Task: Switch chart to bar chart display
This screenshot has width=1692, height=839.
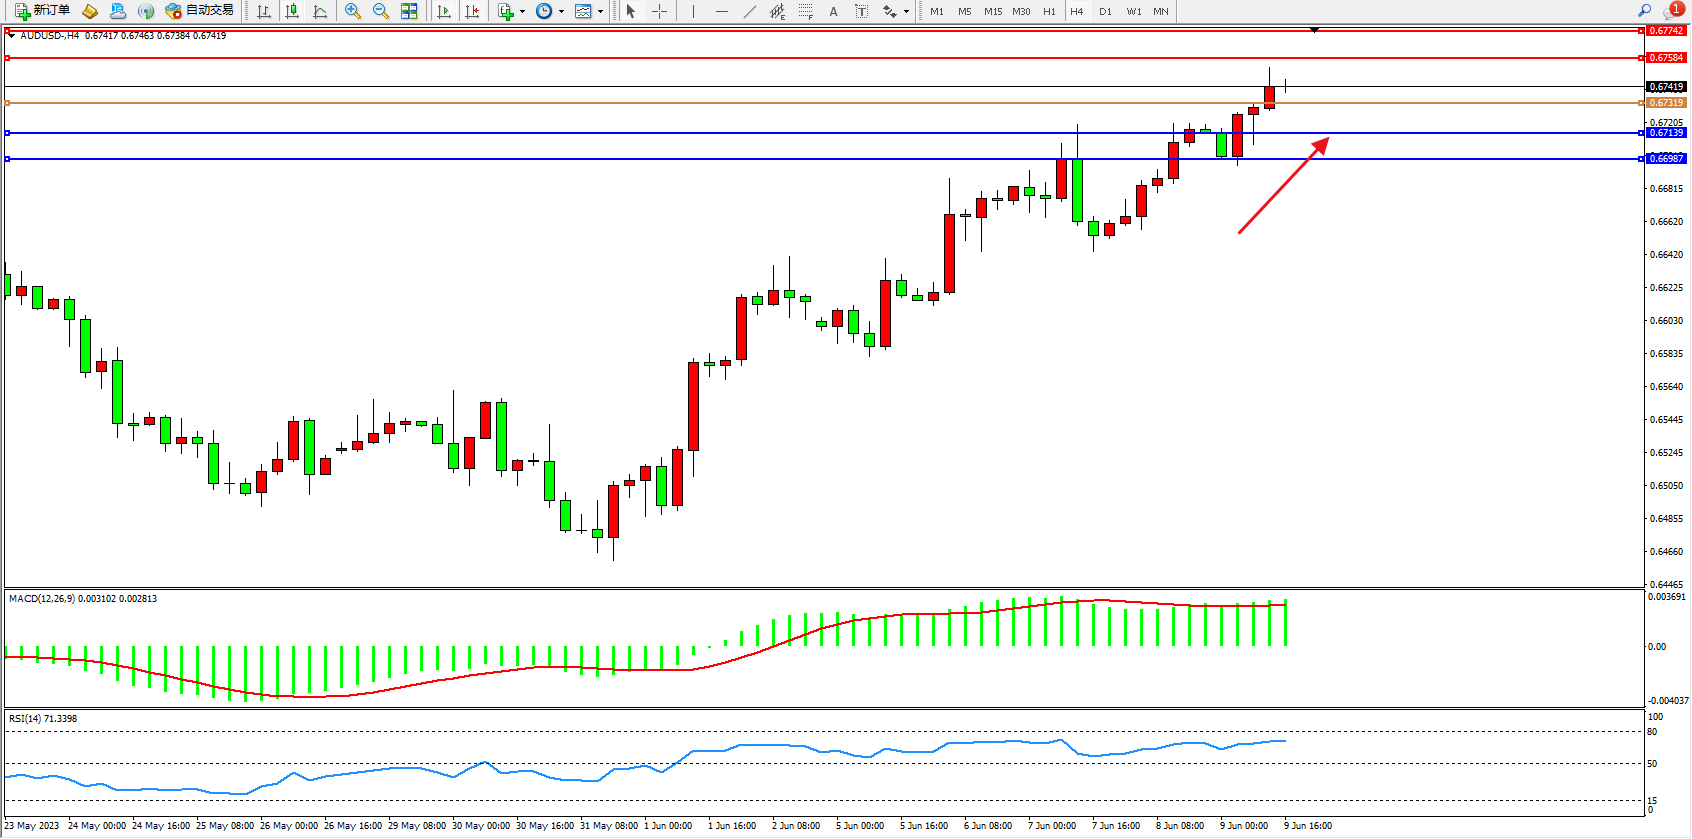Action: pos(264,11)
